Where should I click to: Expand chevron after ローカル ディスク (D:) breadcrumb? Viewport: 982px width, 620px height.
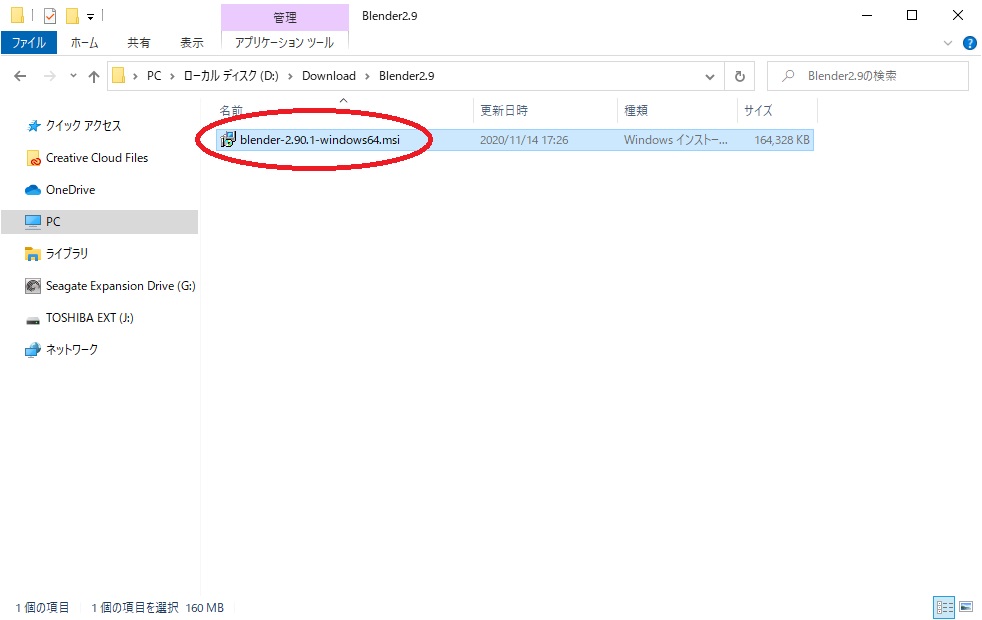click(x=290, y=76)
